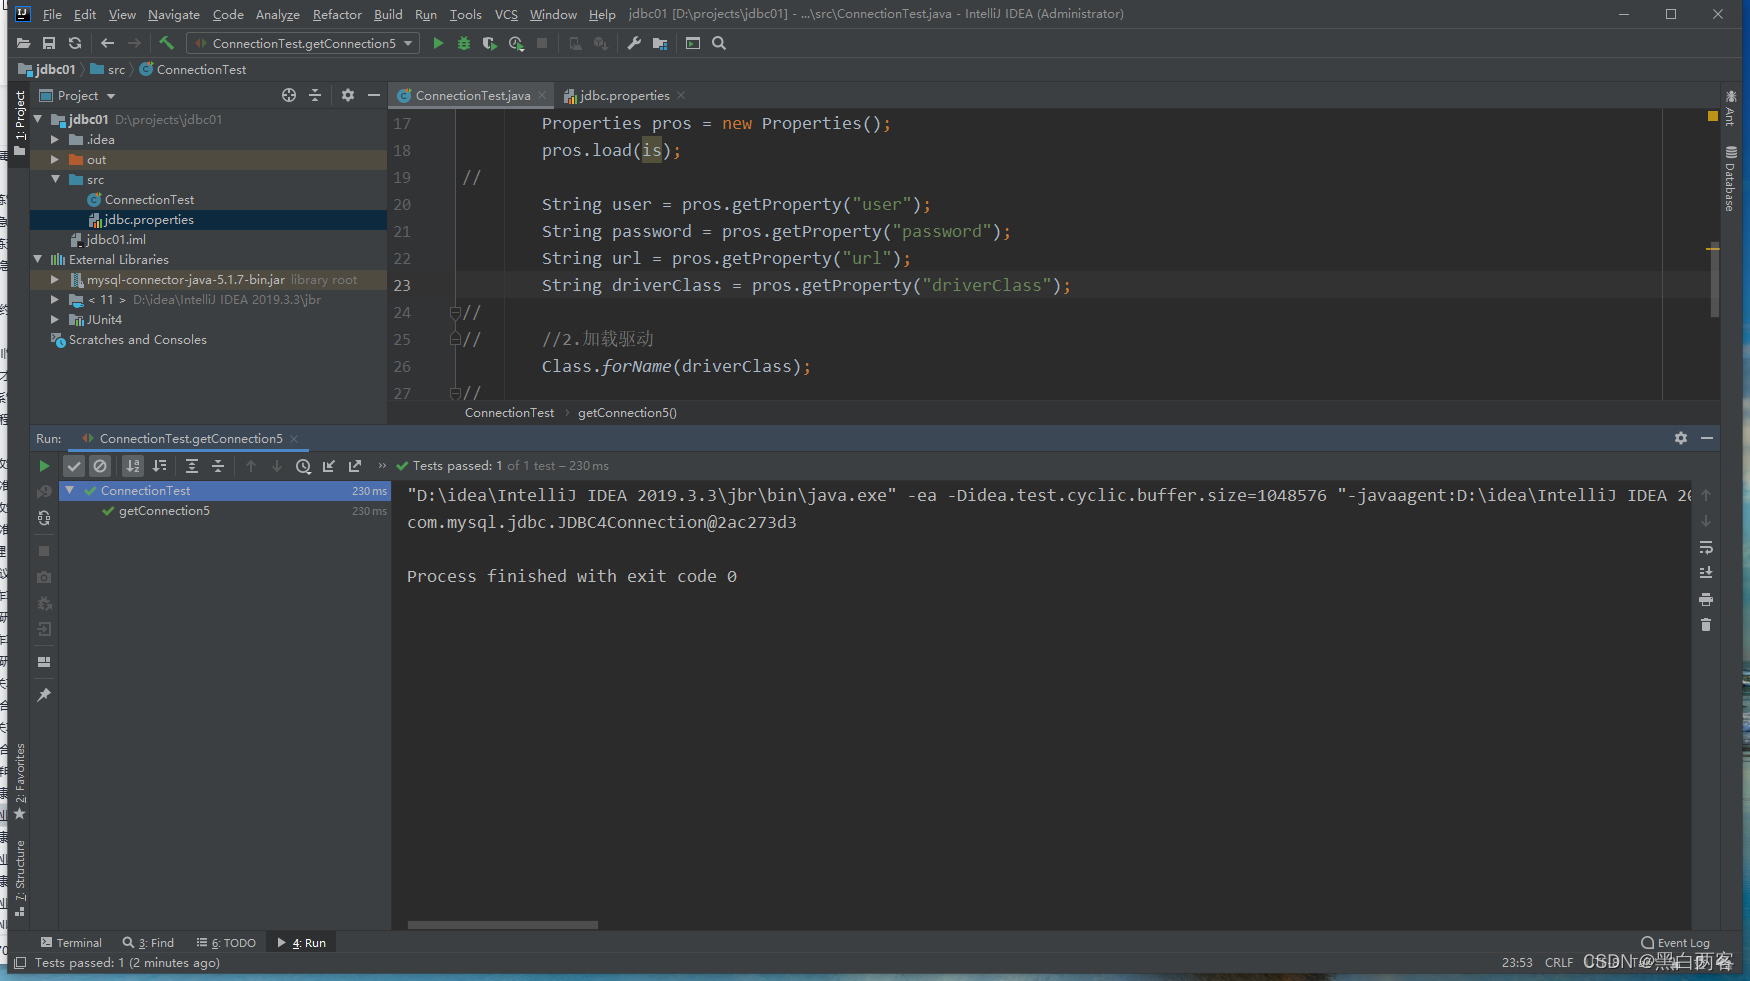Open test history clock icon

(x=303, y=466)
